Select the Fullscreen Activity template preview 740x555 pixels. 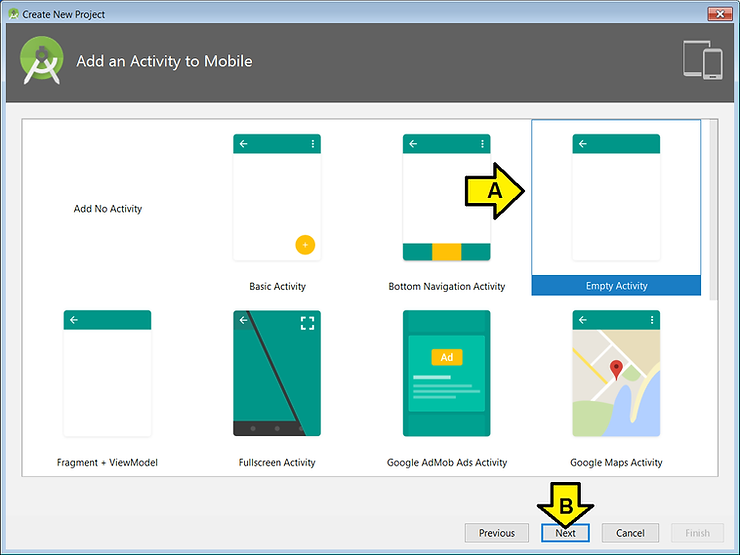point(277,373)
